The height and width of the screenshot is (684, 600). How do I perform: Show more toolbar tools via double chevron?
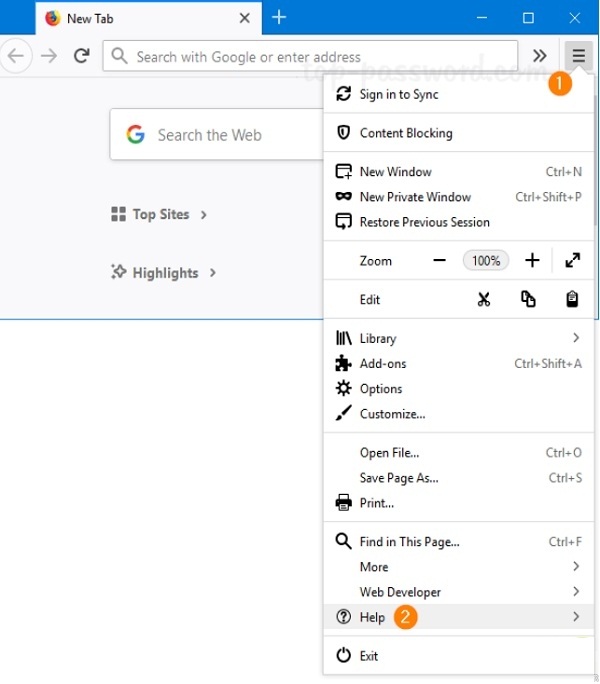[x=540, y=56]
